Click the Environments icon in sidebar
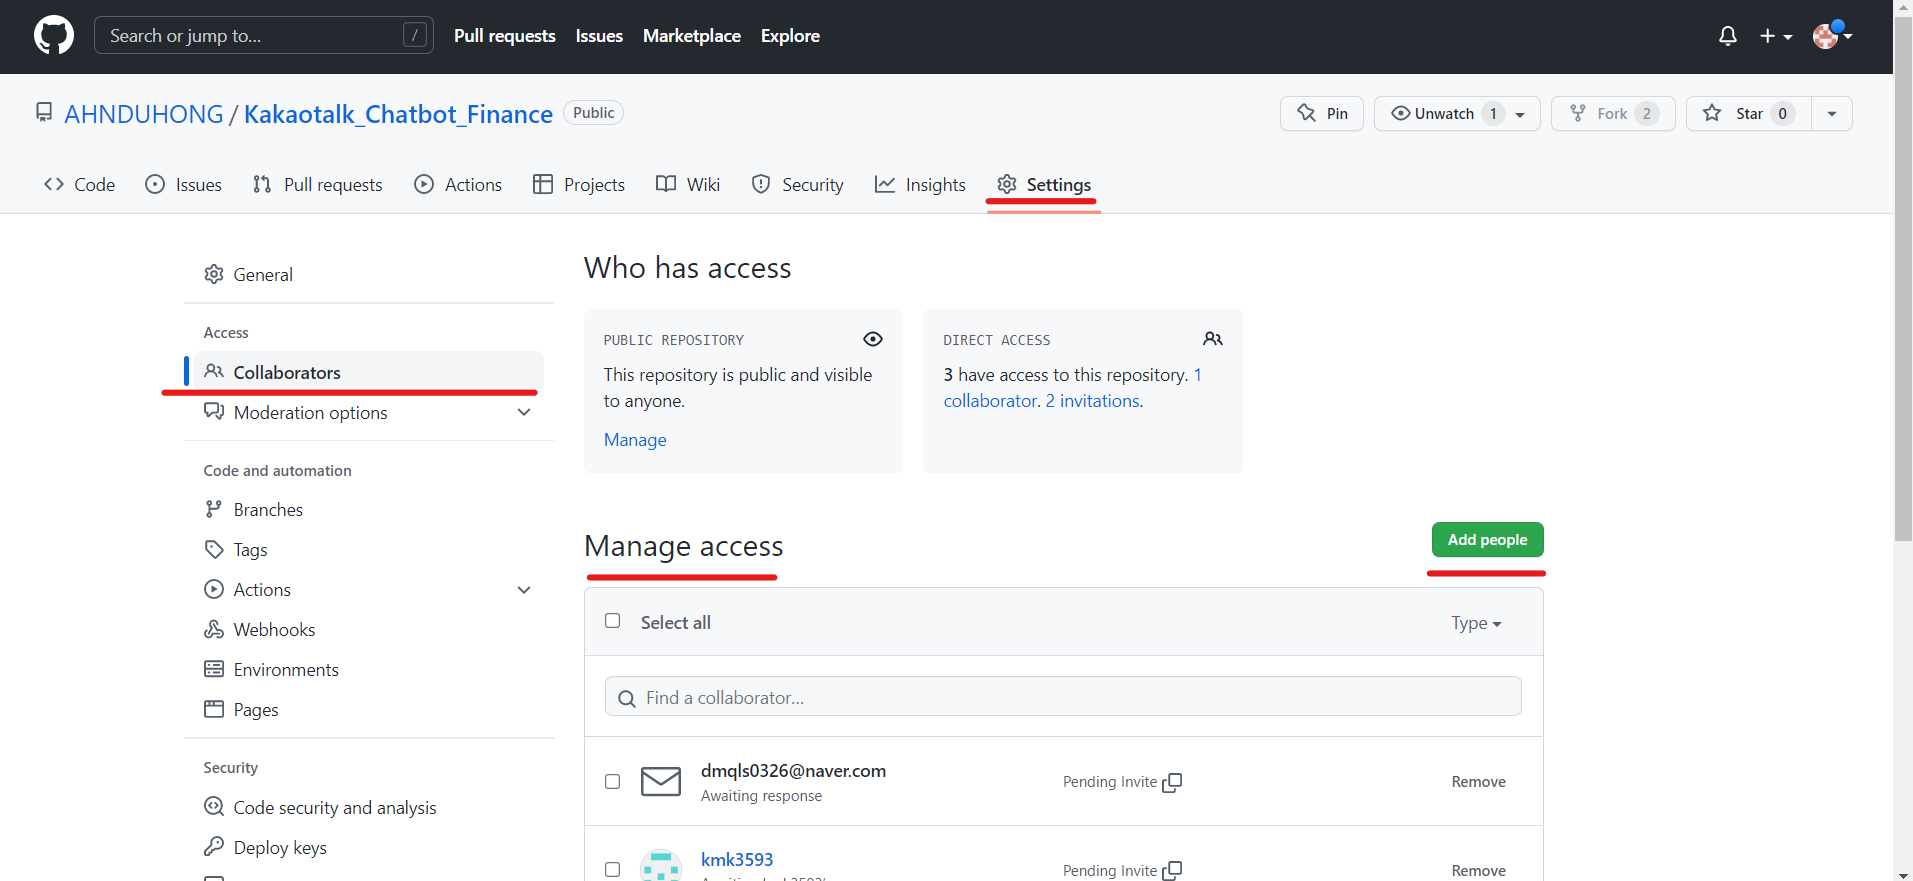This screenshot has width=1913, height=881. pyautogui.click(x=214, y=669)
